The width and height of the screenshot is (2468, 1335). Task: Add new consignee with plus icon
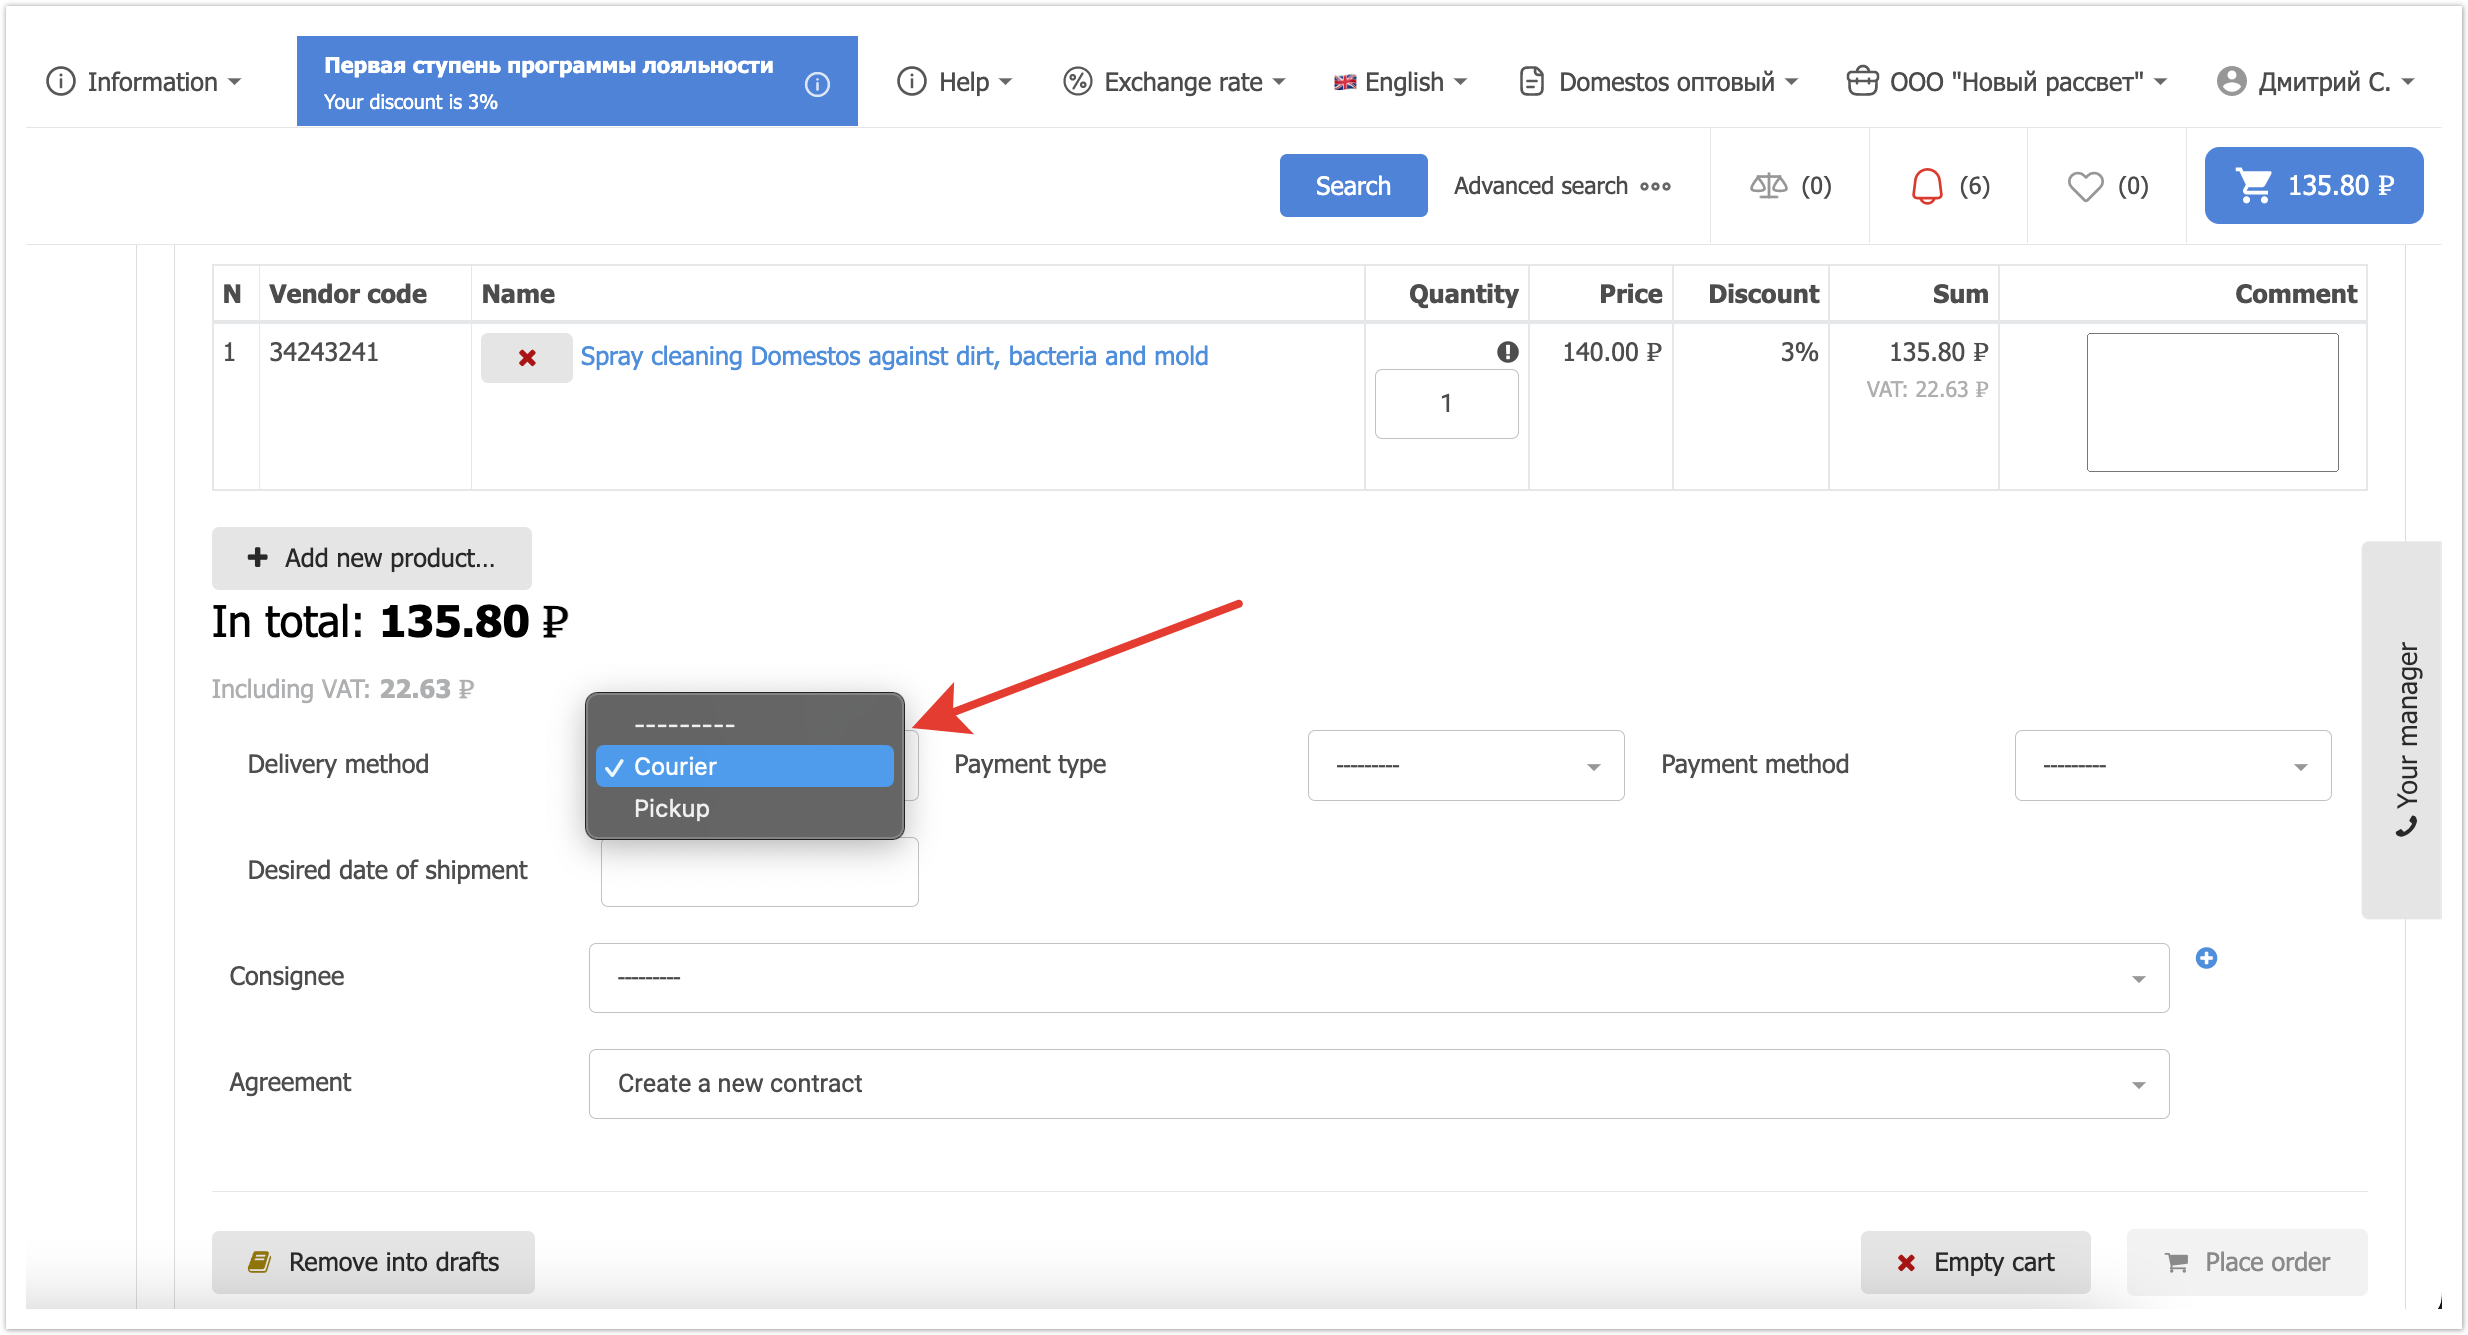2206,958
